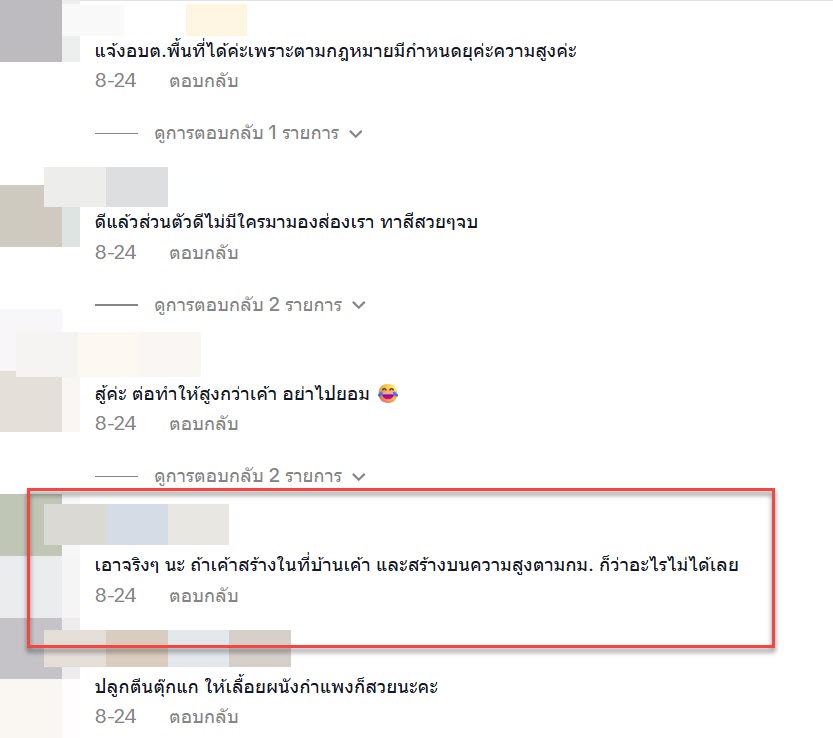This screenshot has width=833, height=738.
Task: Click blurred username above ดีแล้วส่วนตัวดี comment
Action: click(106, 186)
